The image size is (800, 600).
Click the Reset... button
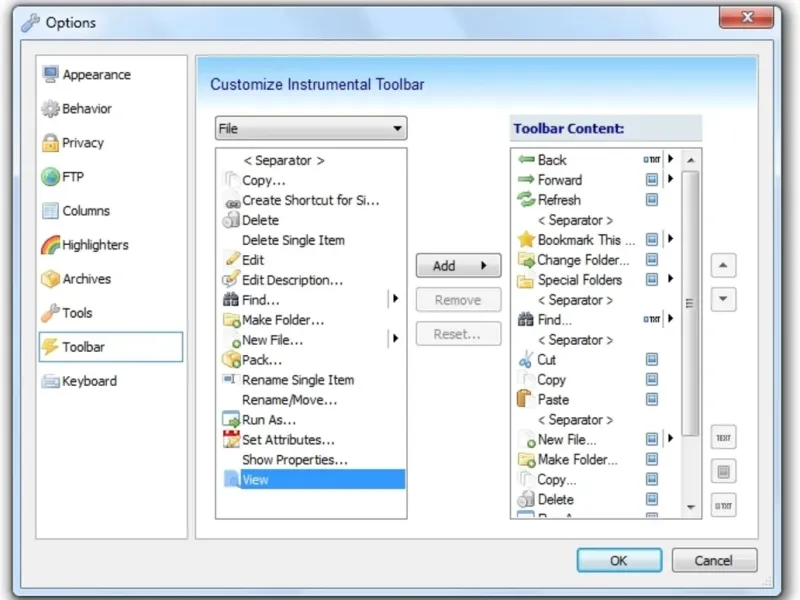pos(458,334)
